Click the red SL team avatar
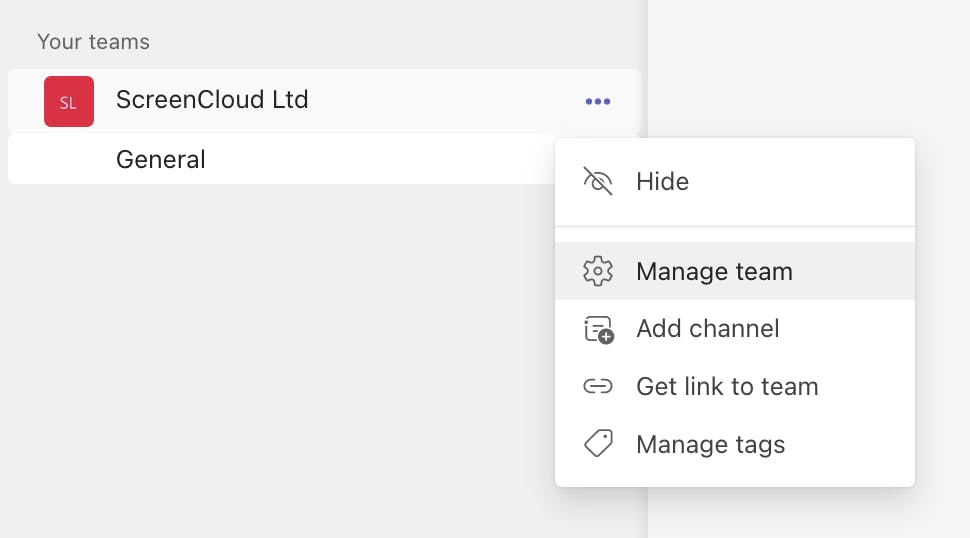 click(69, 101)
